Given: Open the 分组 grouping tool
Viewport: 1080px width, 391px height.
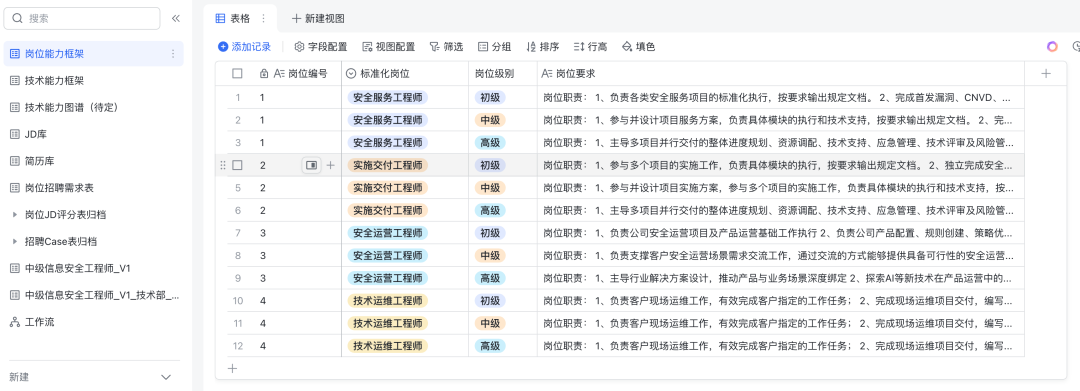Looking at the screenshot, I should pyautogui.click(x=495, y=47).
